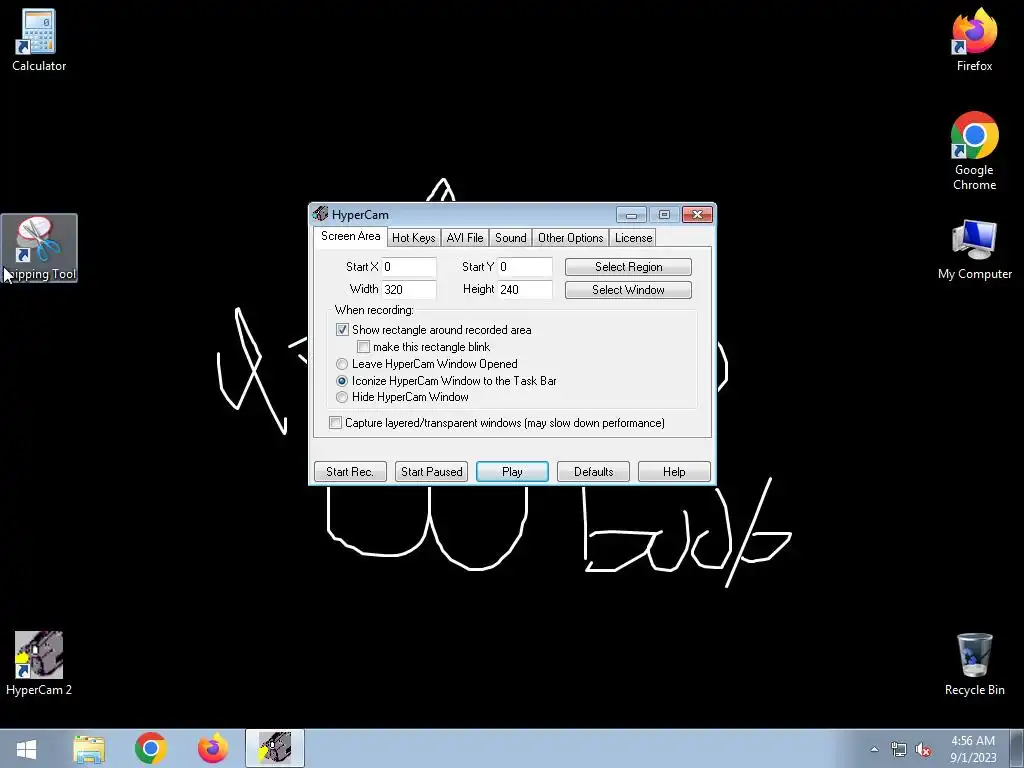Screen dimensions: 1024x768
Task: Switch to the Hot Keys tab
Action: tap(413, 238)
